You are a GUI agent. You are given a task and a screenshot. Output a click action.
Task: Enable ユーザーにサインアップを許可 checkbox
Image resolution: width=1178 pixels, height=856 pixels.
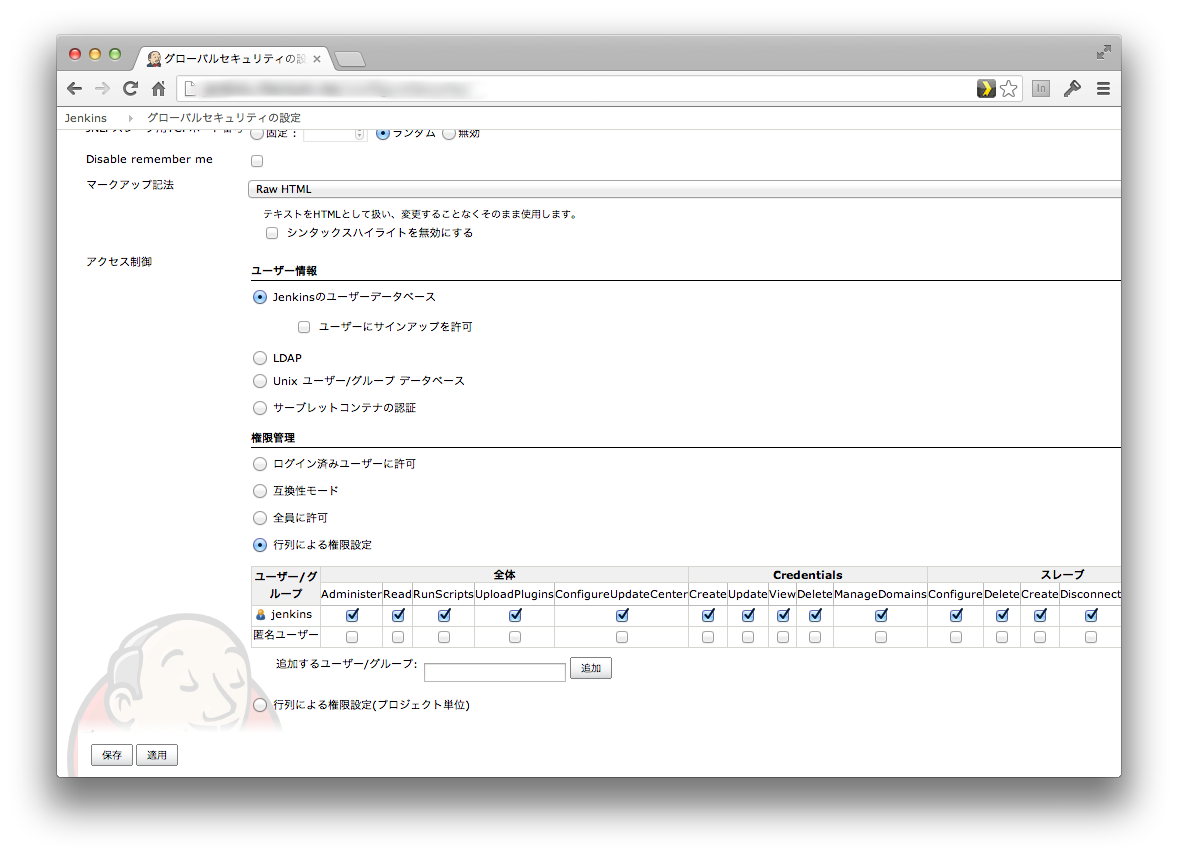304,327
